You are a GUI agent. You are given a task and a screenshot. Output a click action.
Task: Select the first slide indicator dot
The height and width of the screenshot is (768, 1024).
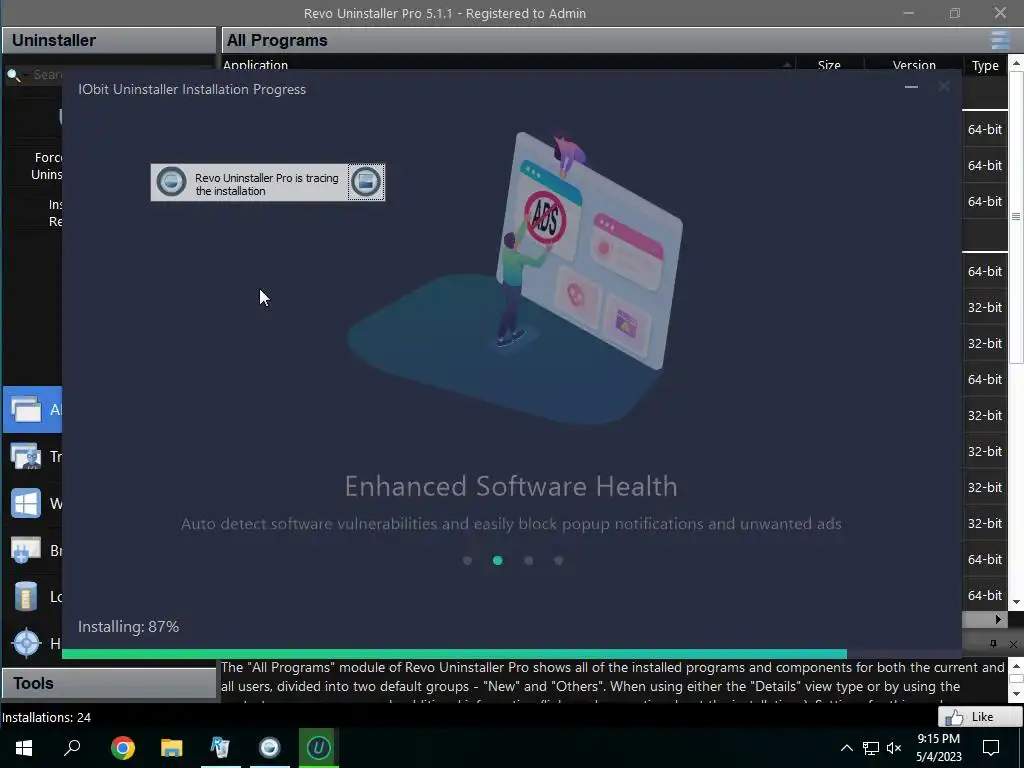pos(467,560)
